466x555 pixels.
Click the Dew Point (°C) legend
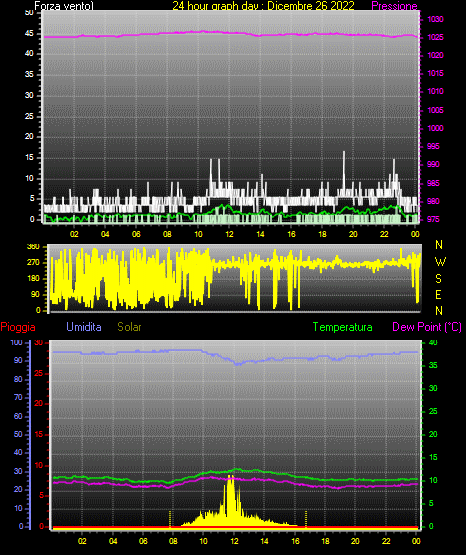click(x=427, y=327)
